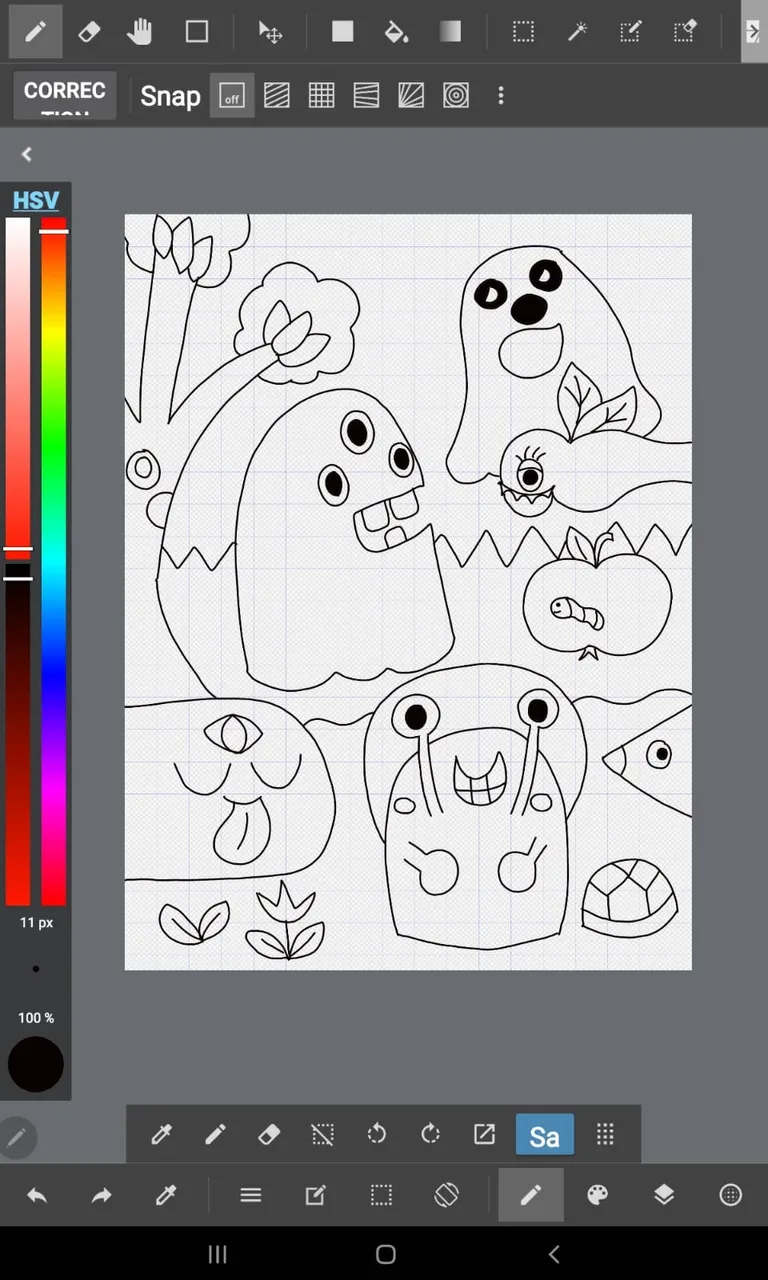The image size is (768, 1280).
Task: Select the Bucket fill tool
Action: point(396,32)
